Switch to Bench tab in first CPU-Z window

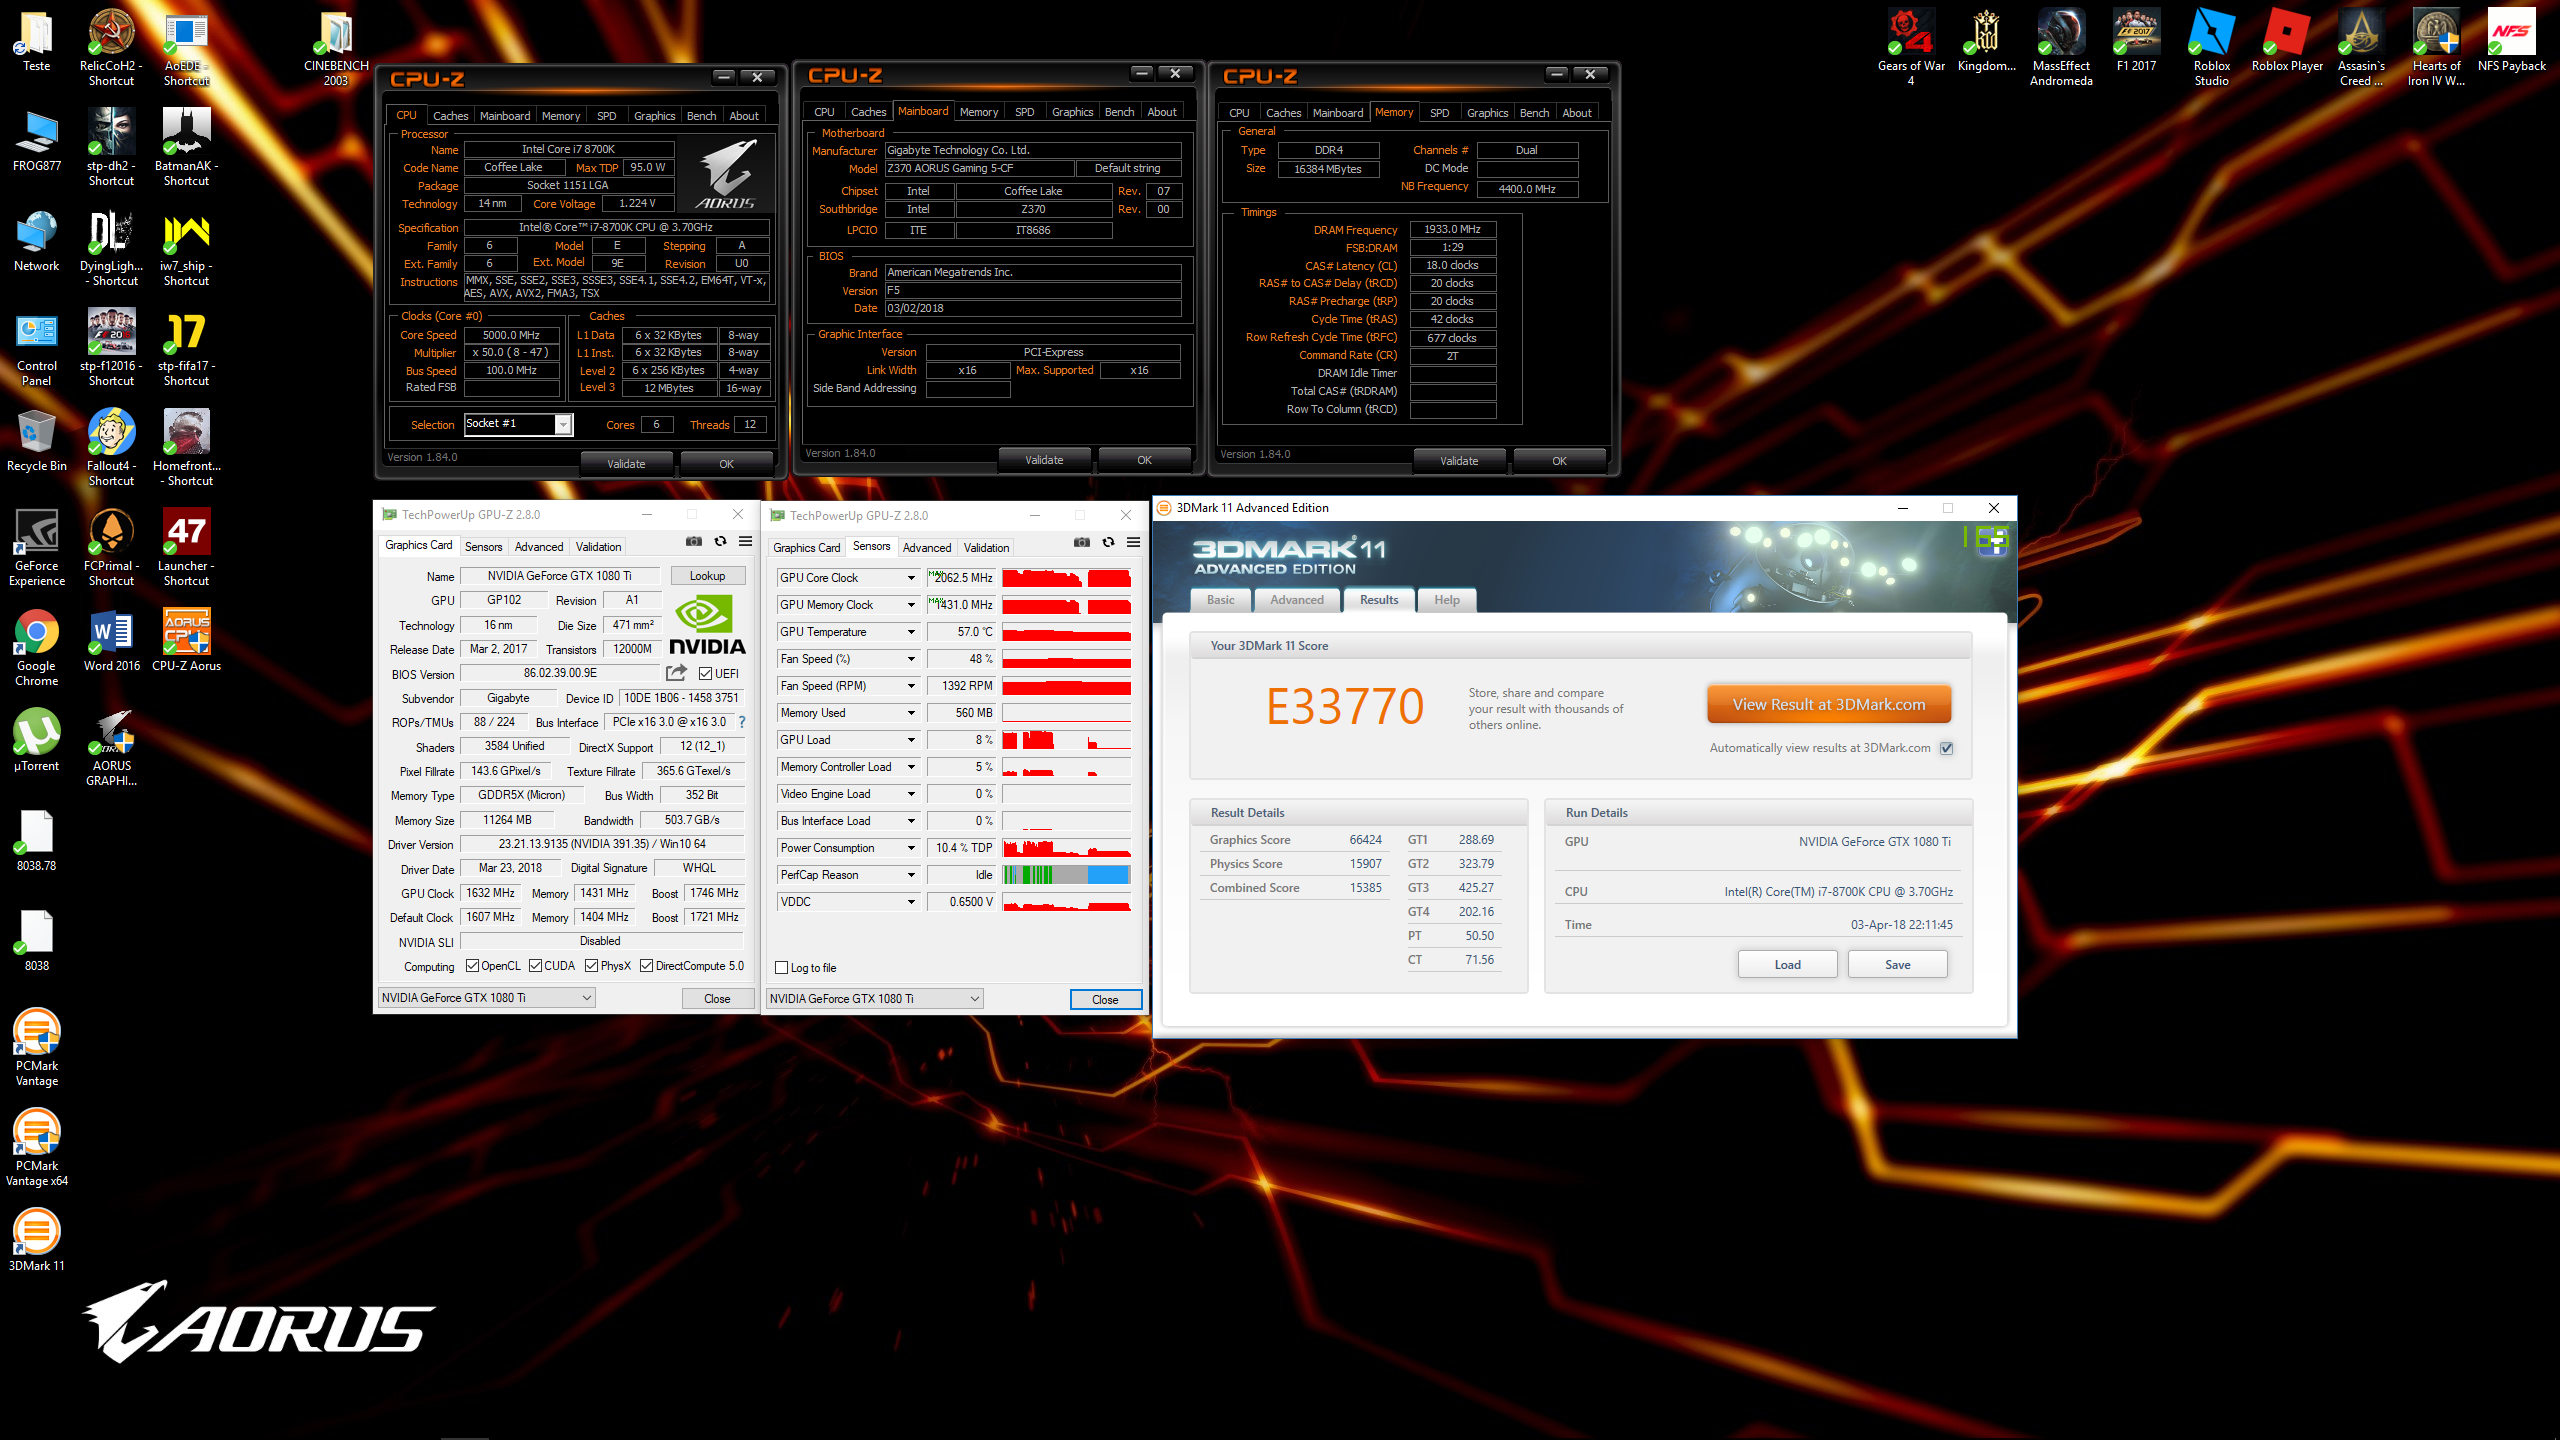pos(701,116)
